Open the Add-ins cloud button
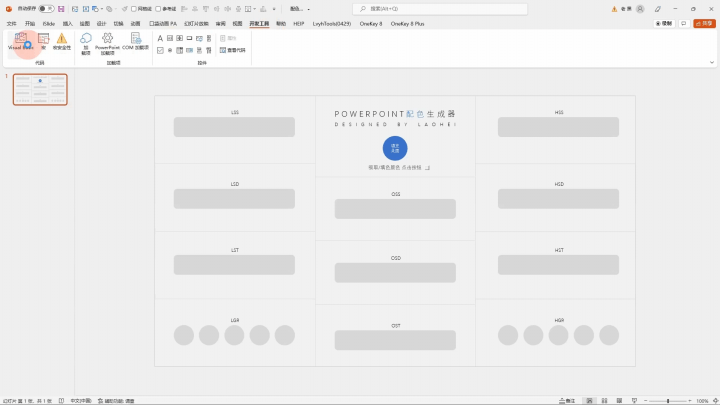The image size is (720, 405). 86,43
